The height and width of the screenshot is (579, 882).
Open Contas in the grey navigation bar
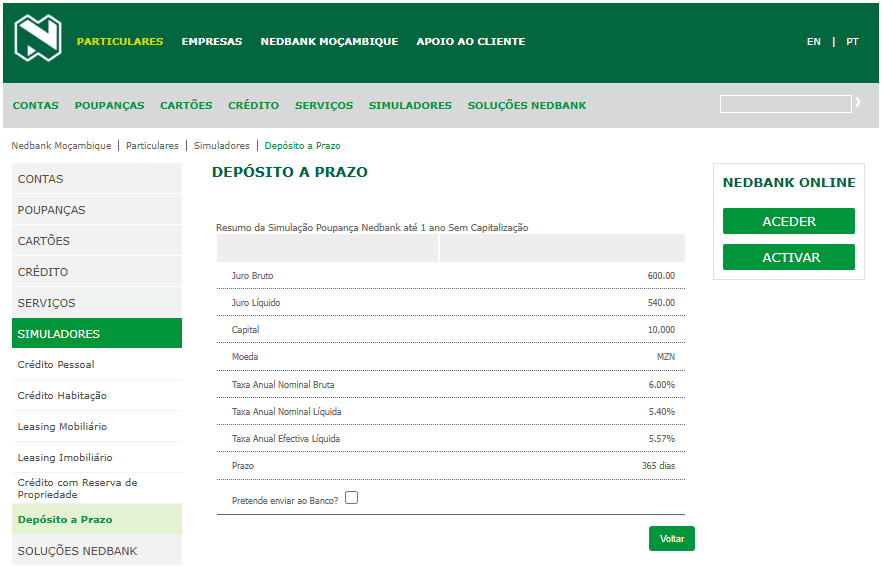35,105
